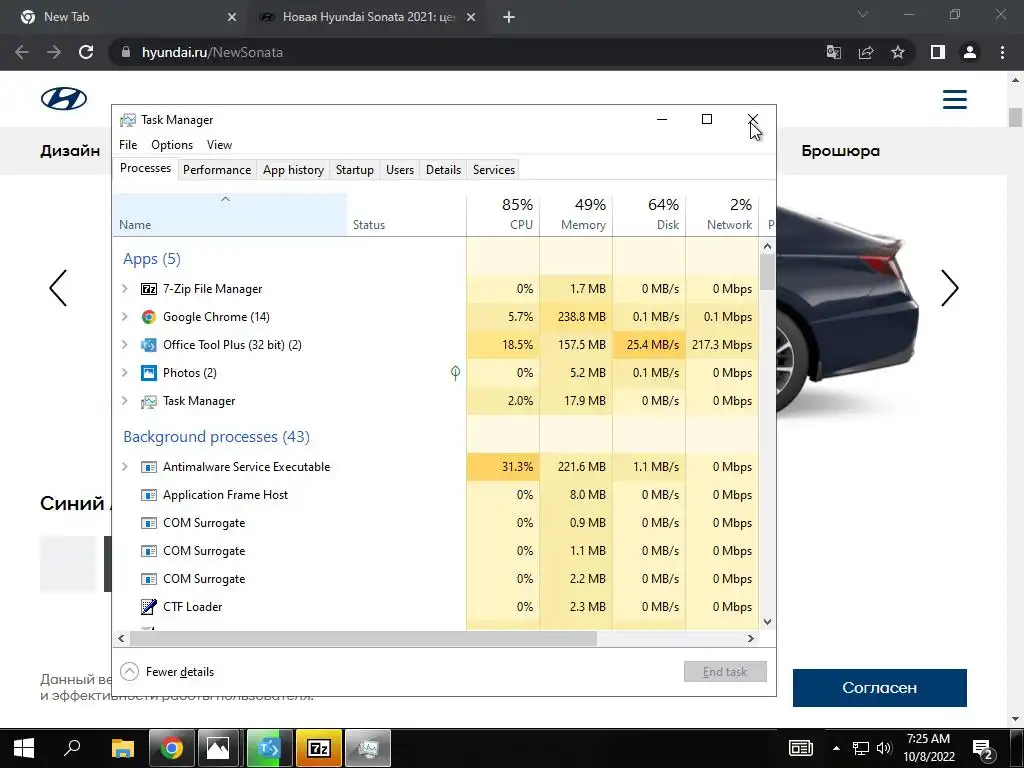Open the View menu in Task Manager
The image size is (1024, 768).
pos(219,145)
